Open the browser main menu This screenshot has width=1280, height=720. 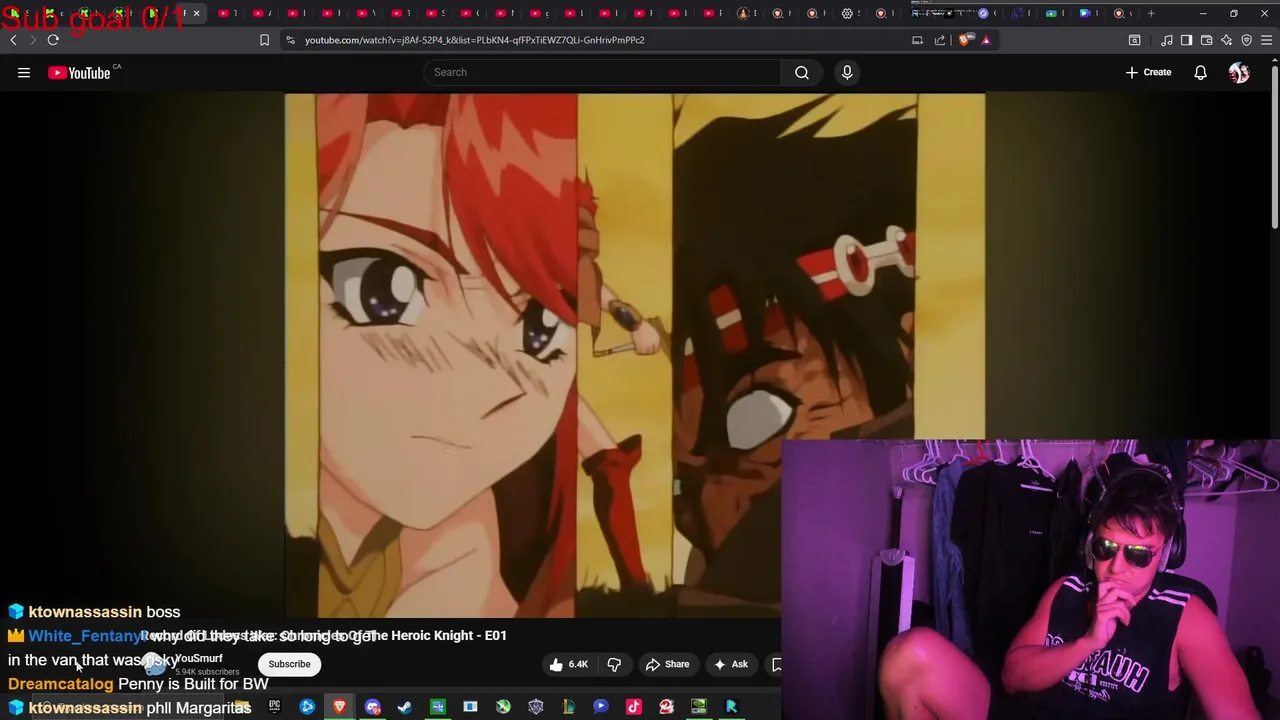click(1266, 40)
